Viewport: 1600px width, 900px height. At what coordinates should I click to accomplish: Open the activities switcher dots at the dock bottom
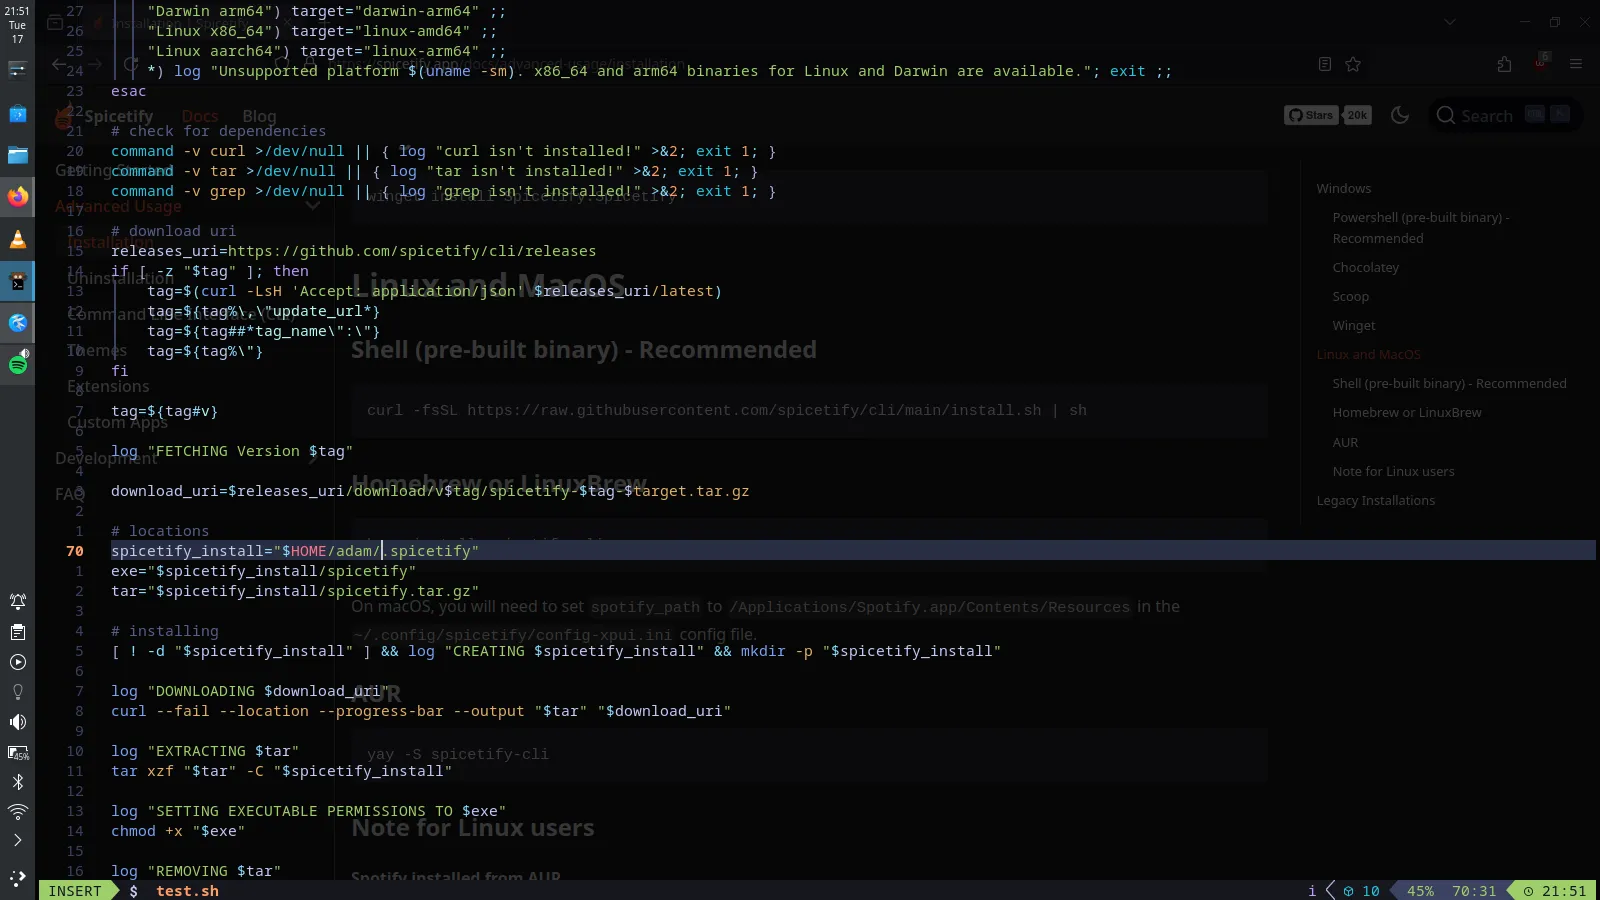[x=18, y=878]
